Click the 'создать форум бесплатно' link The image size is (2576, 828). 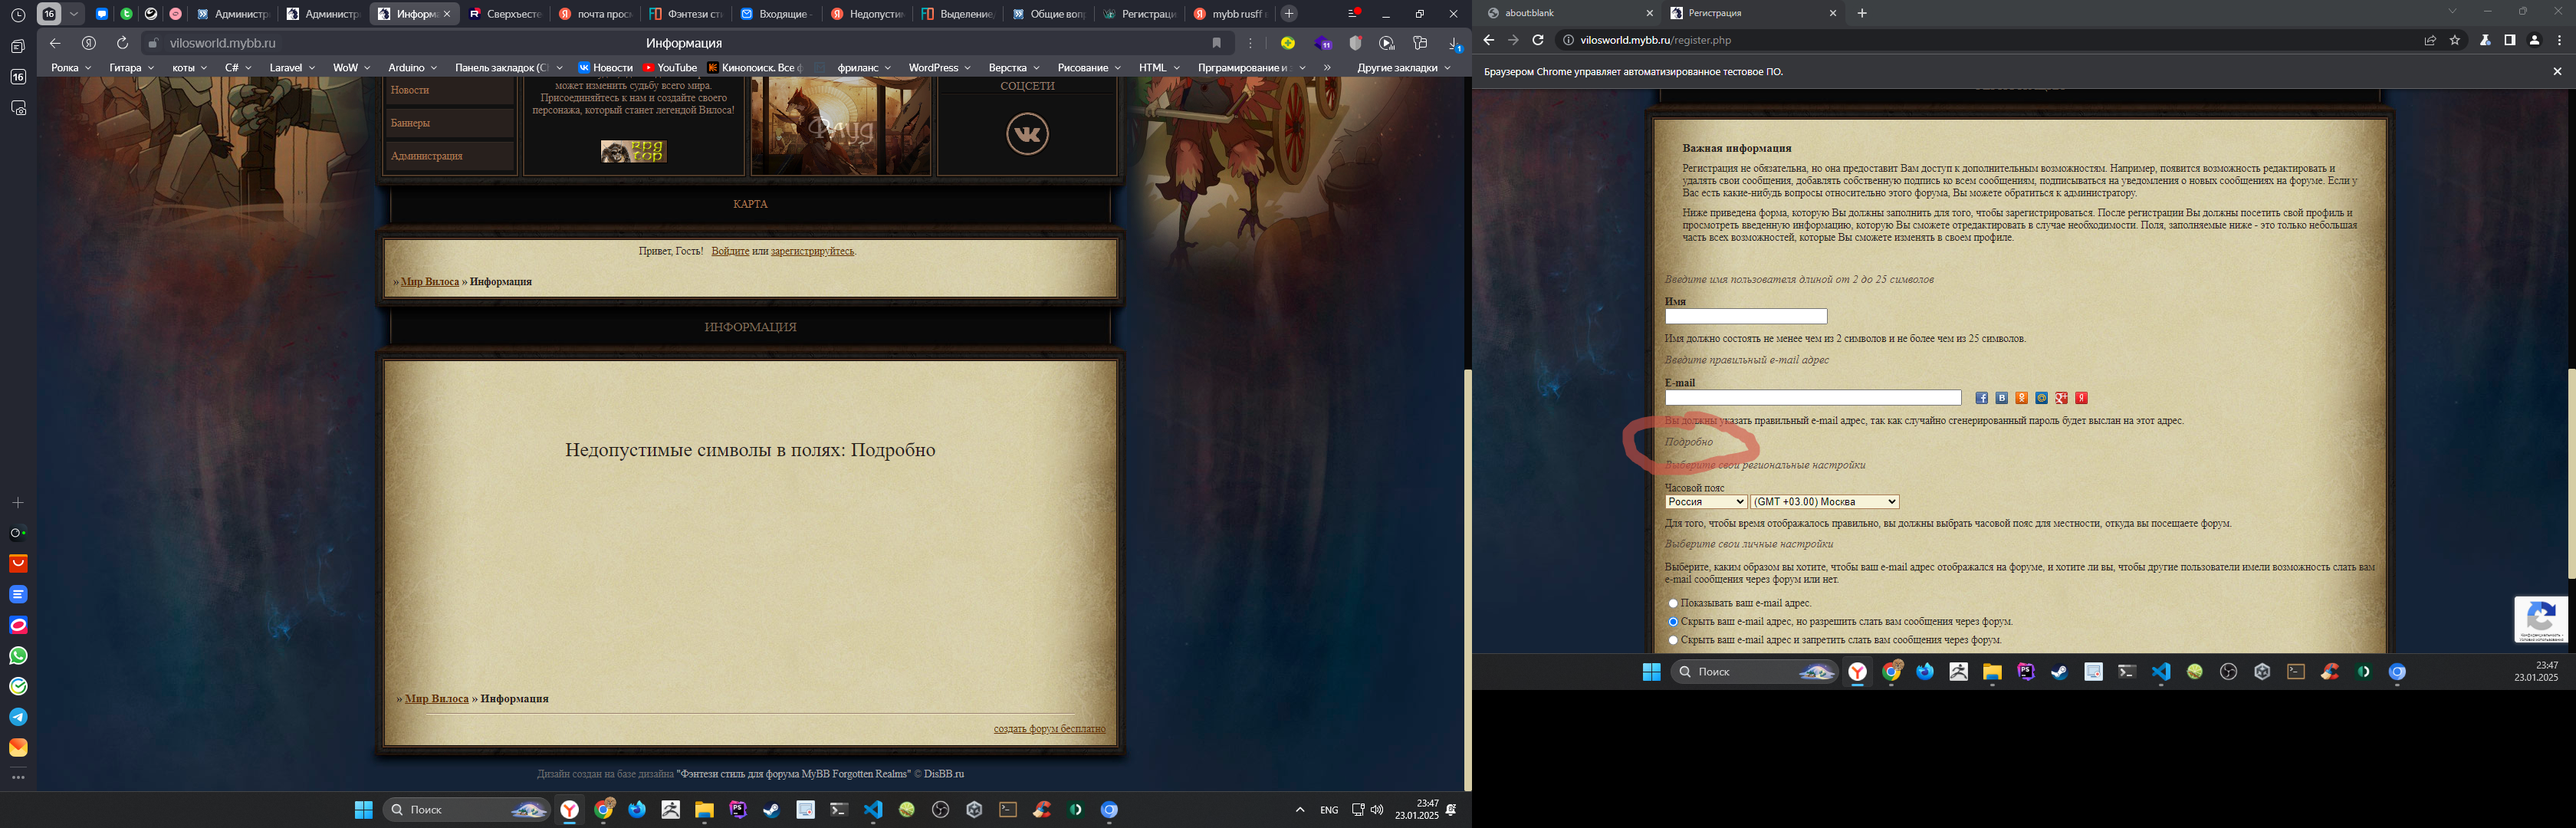pos(1049,728)
